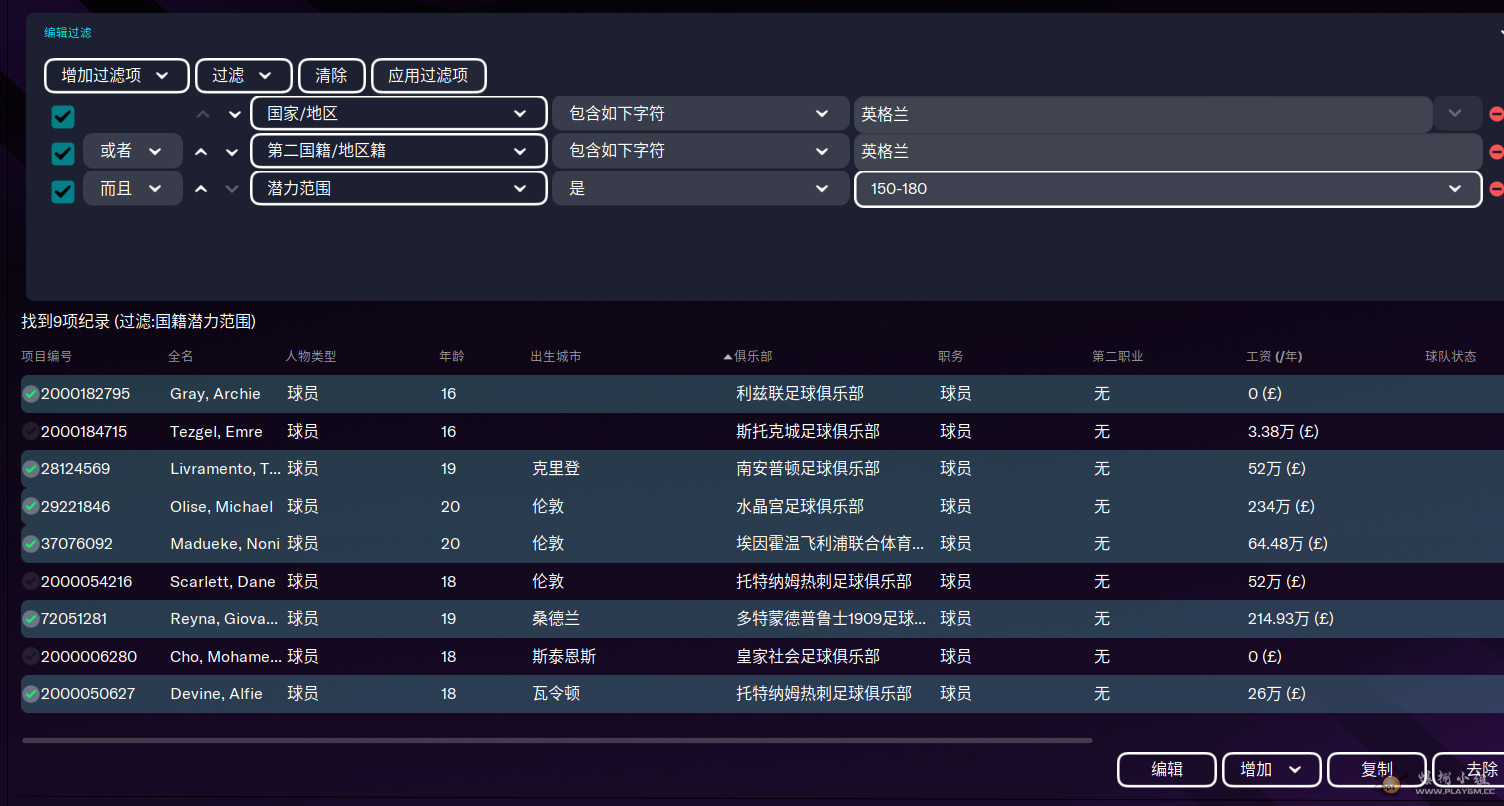
Task: Move the 第二国籍/地区籍 filter row up
Action: click(x=201, y=152)
